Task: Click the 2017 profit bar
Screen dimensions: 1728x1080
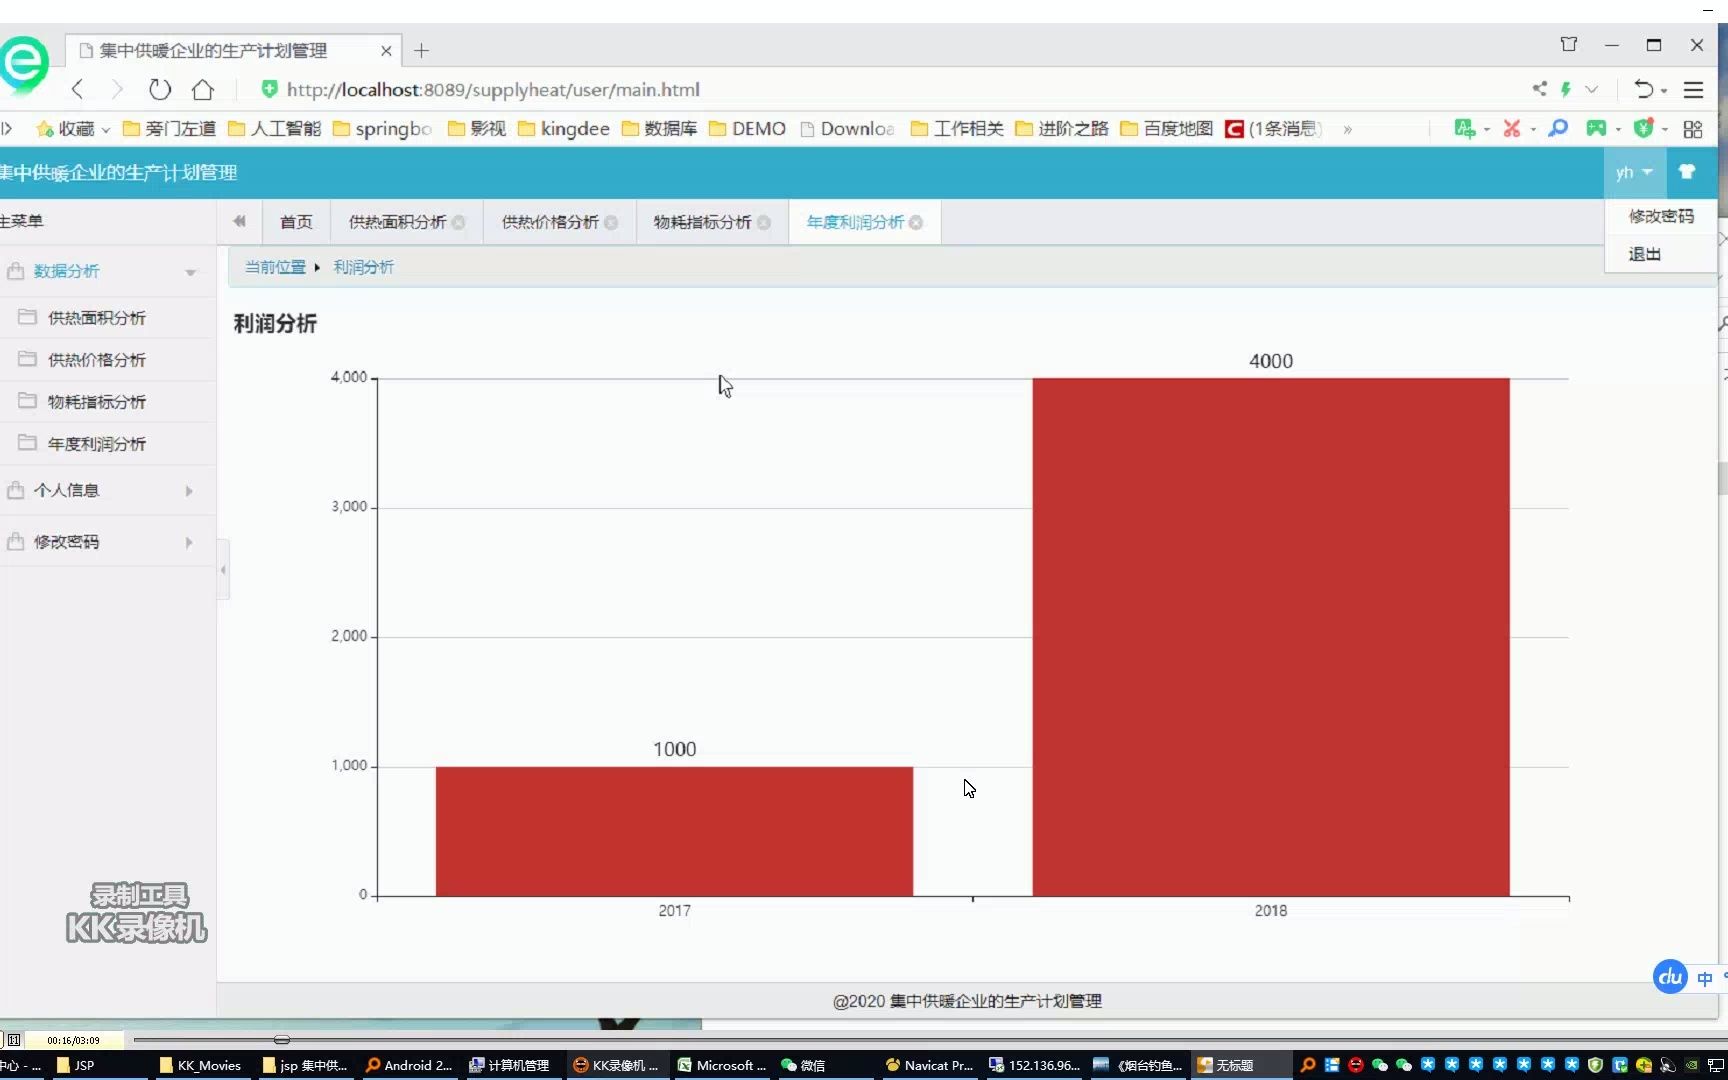Action: pos(674,831)
